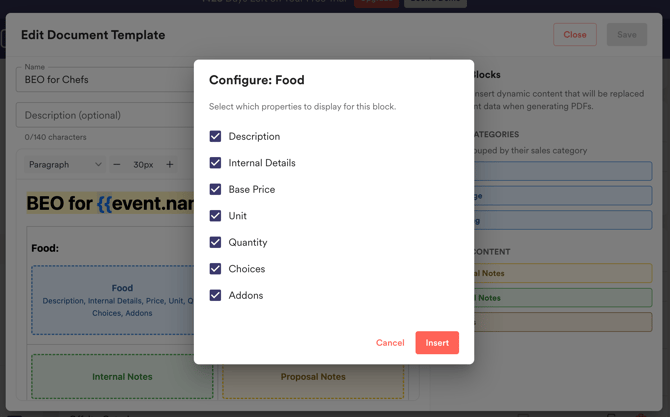The image size is (670, 417).
Task: Toggle the Internal Details checkbox
Action: 215,163
